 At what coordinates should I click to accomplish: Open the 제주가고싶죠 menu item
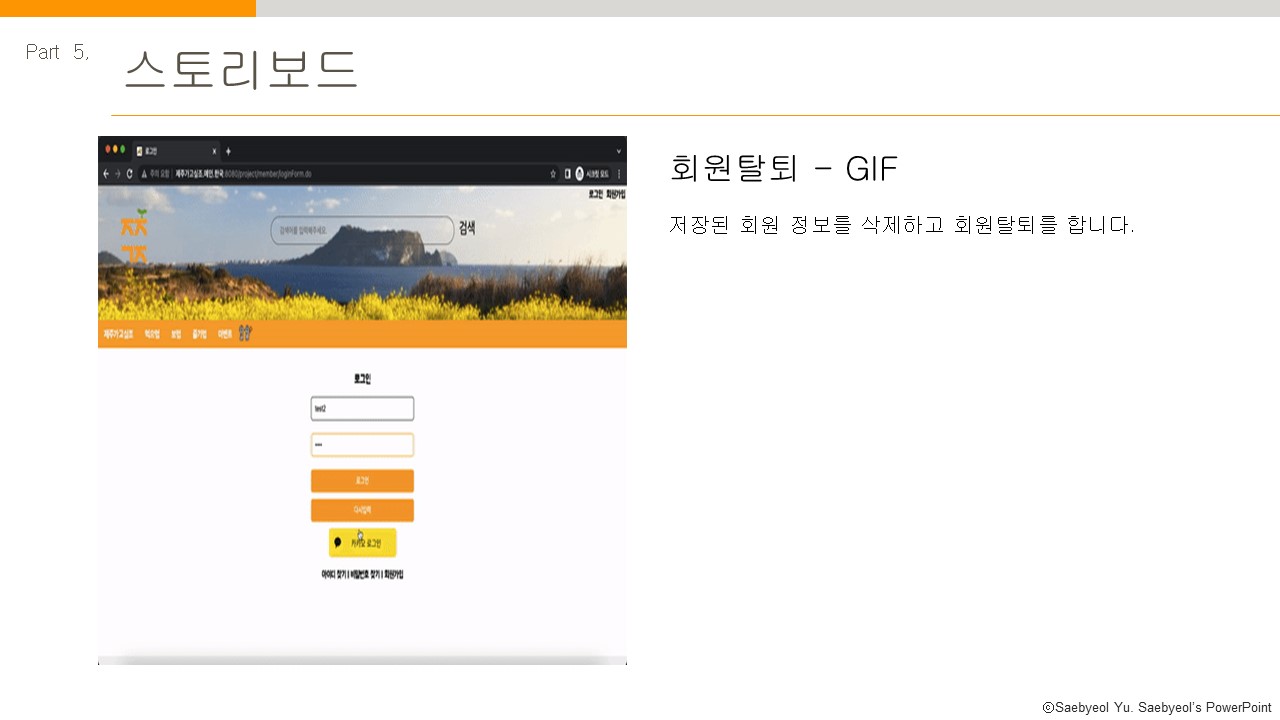tap(118, 334)
